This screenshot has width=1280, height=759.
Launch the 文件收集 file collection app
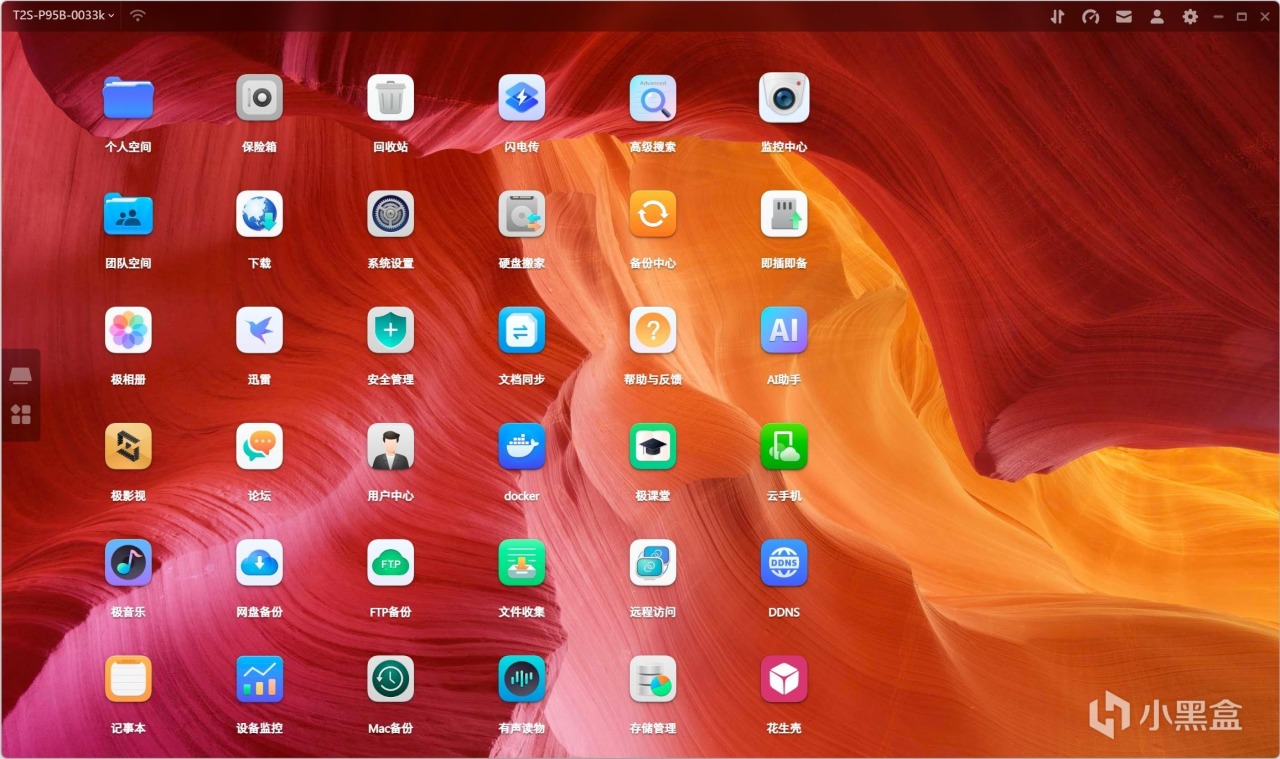(x=522, y=563)
